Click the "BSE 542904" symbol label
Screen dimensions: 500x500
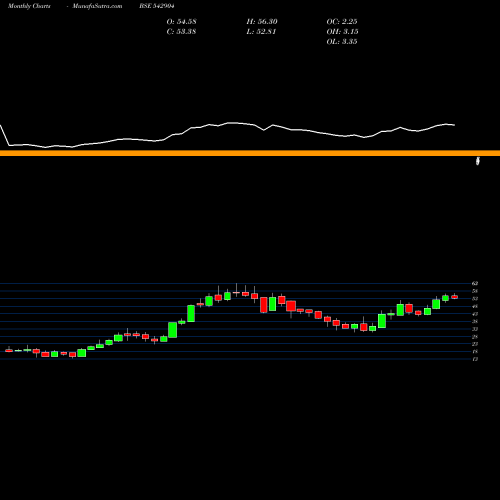tap(157, 6)
